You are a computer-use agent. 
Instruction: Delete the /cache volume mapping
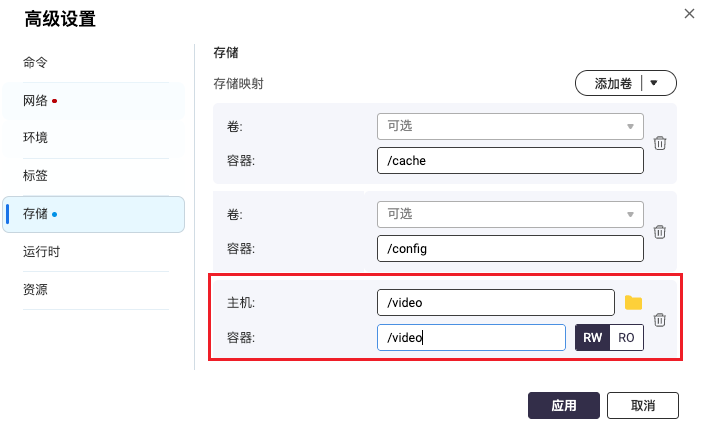(x=660, y=143)
